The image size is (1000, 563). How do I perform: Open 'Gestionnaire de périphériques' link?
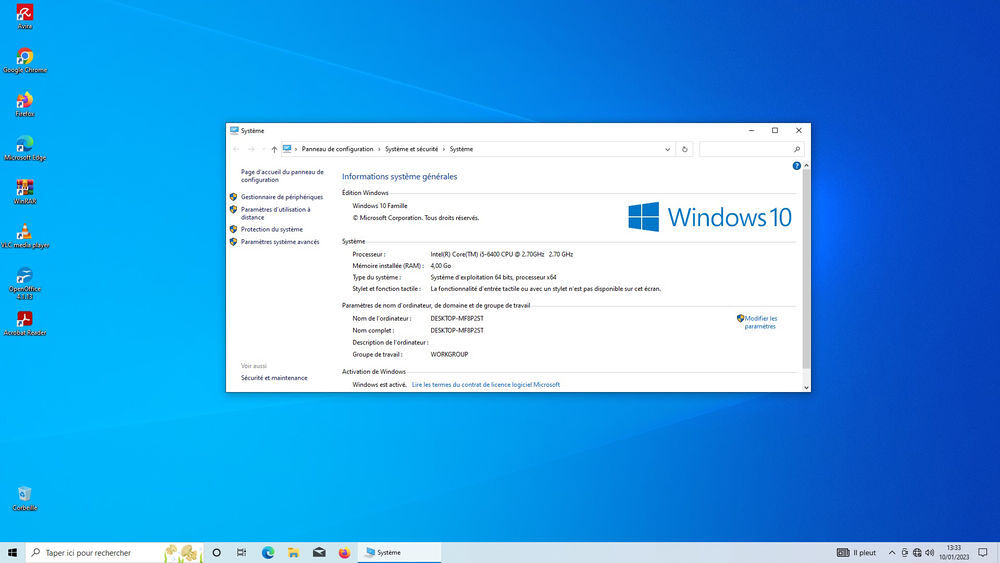pyautogui.click(x=282, y=197)
